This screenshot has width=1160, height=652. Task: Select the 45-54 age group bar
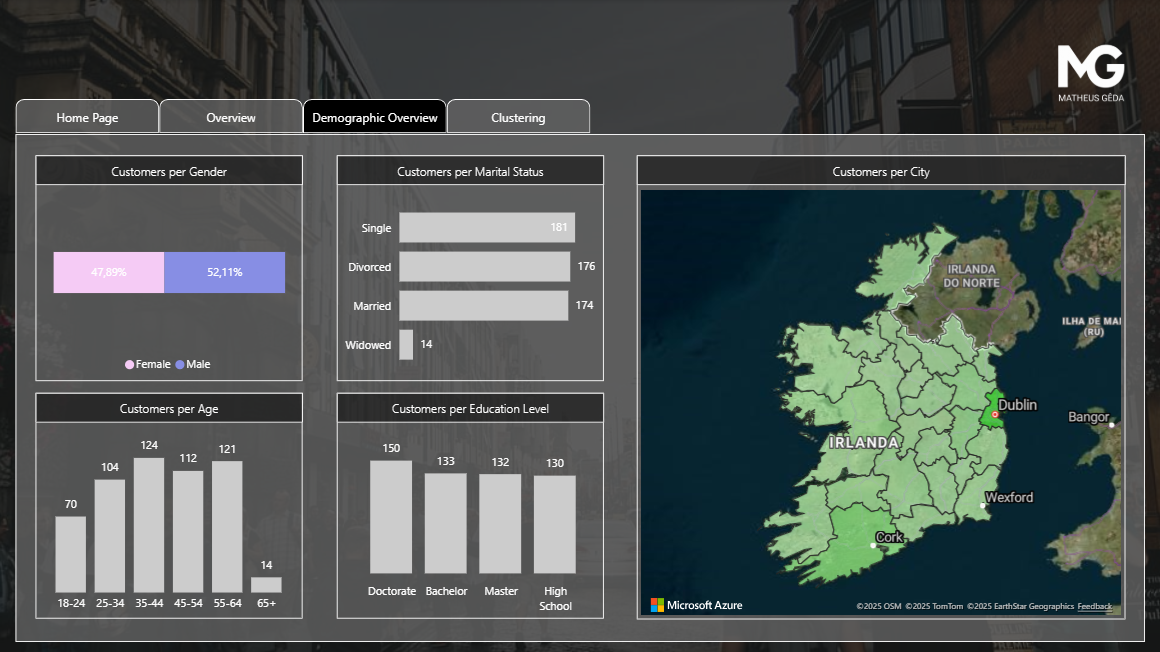[x=188, y=531]
